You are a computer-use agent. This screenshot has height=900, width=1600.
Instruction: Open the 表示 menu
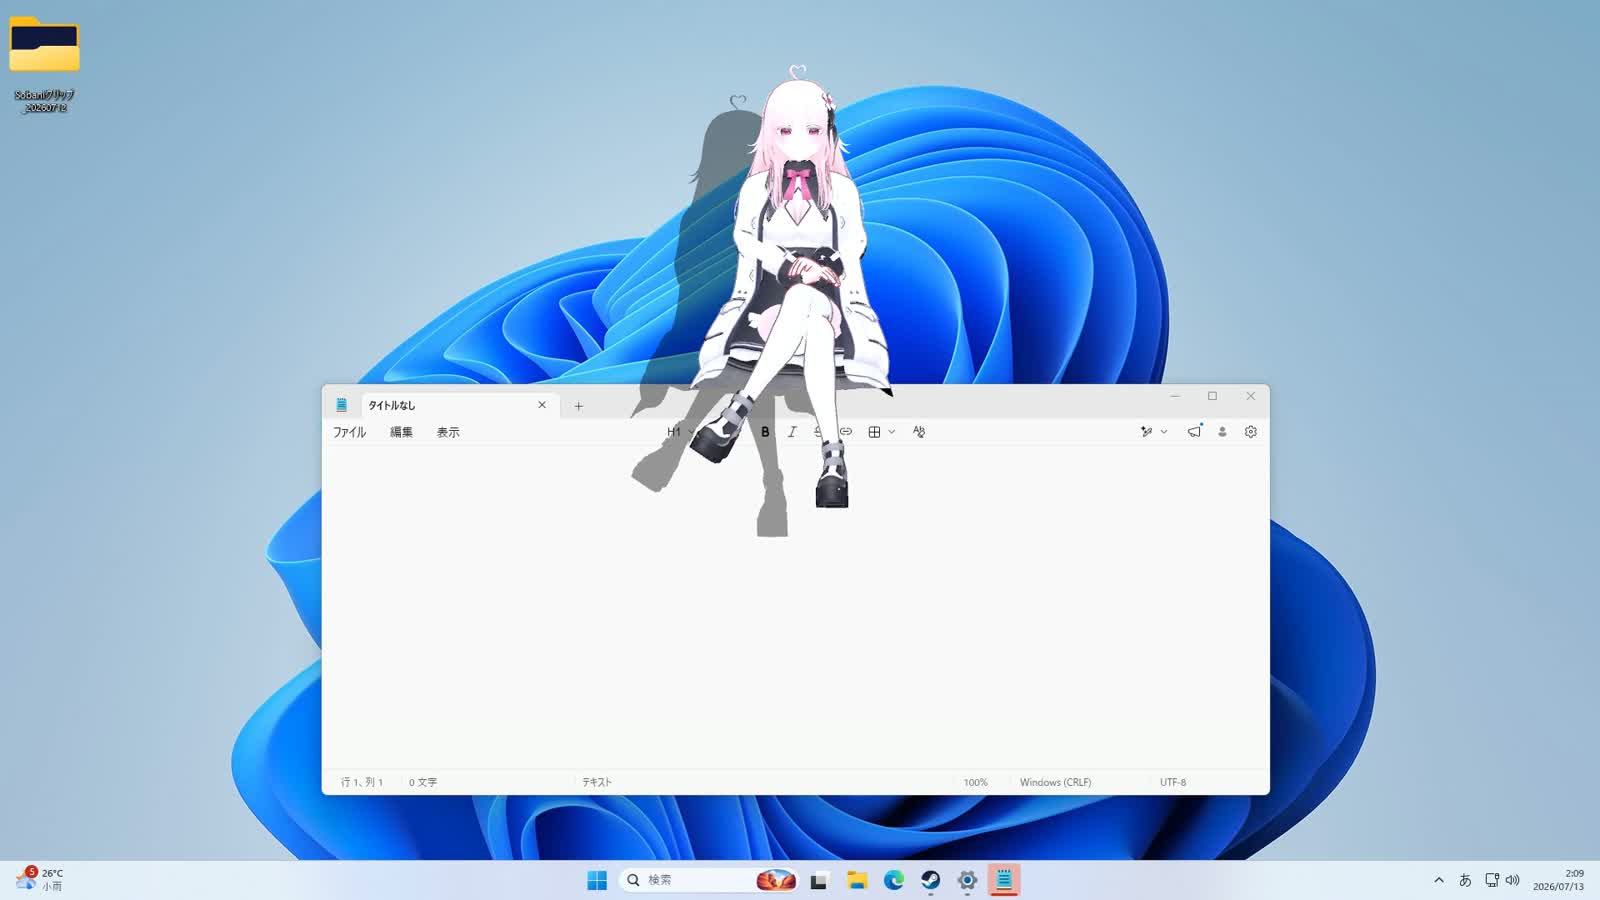tap(448, 432)
